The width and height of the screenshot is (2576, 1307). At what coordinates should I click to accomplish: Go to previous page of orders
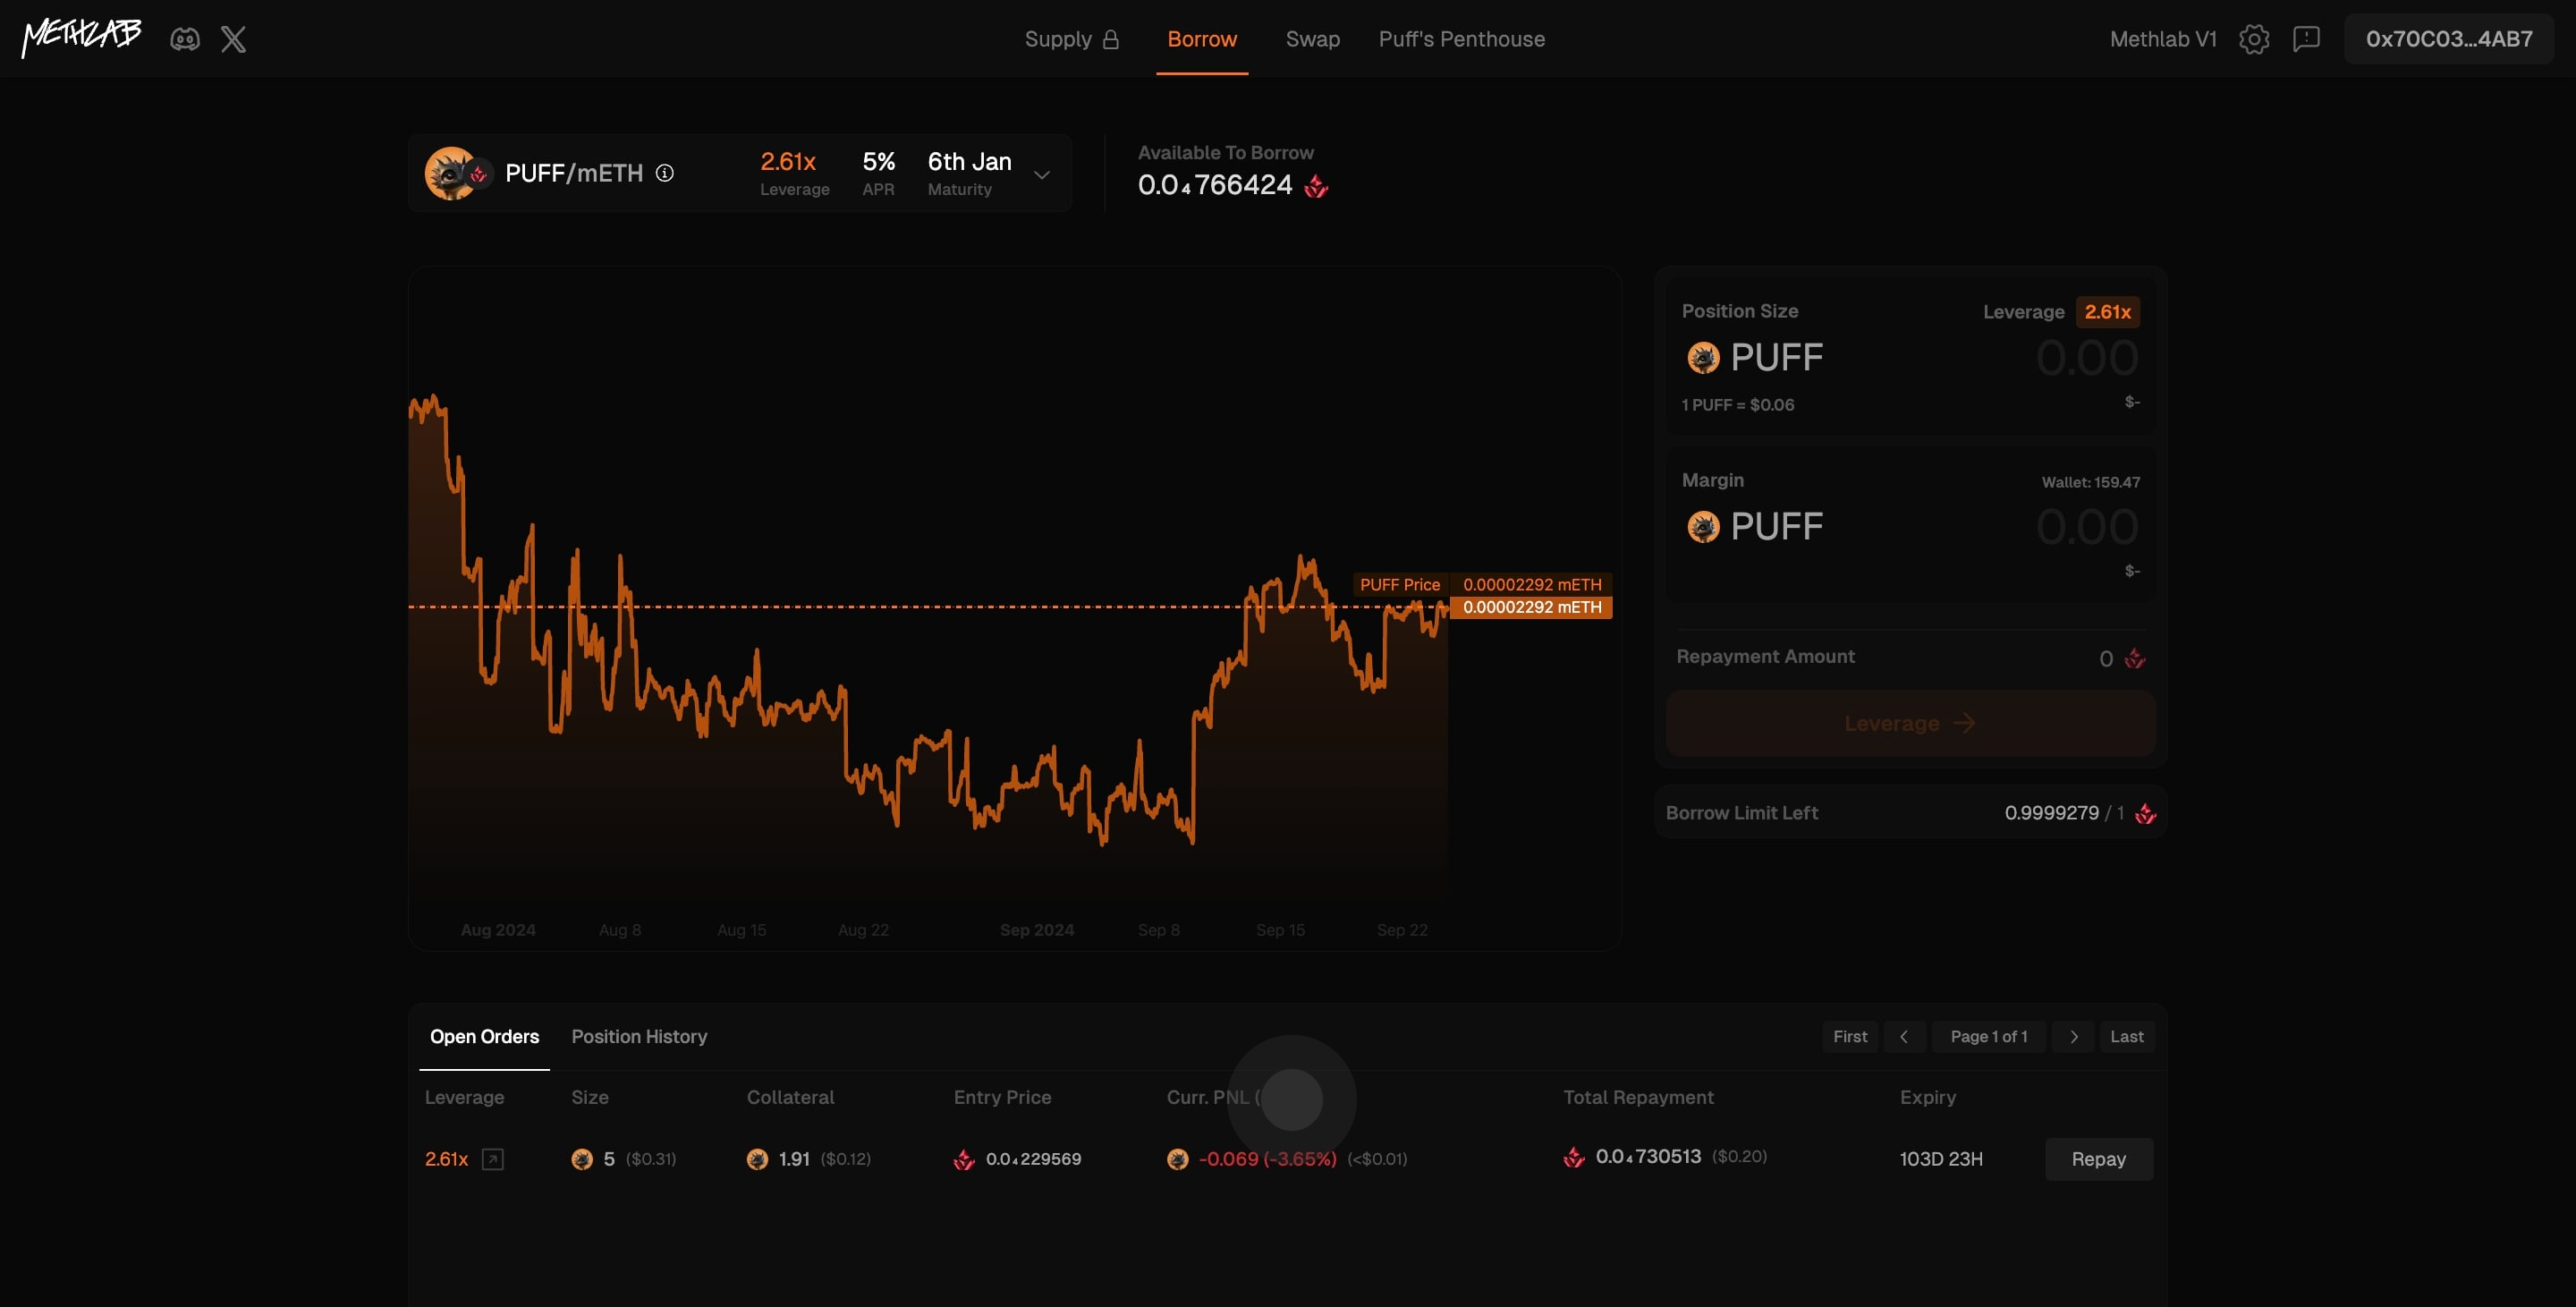[x=1904, y=1037]
